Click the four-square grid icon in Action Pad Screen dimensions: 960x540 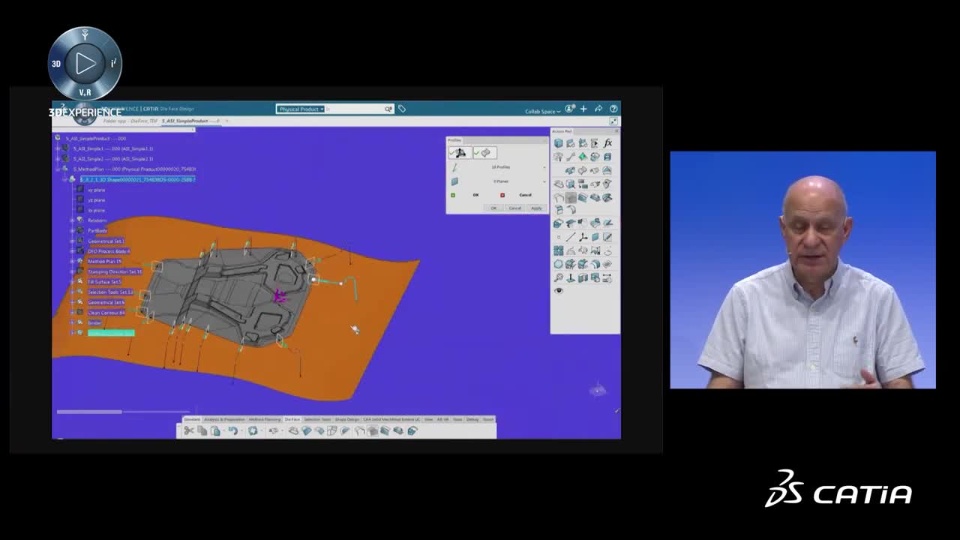pos(558,251)
